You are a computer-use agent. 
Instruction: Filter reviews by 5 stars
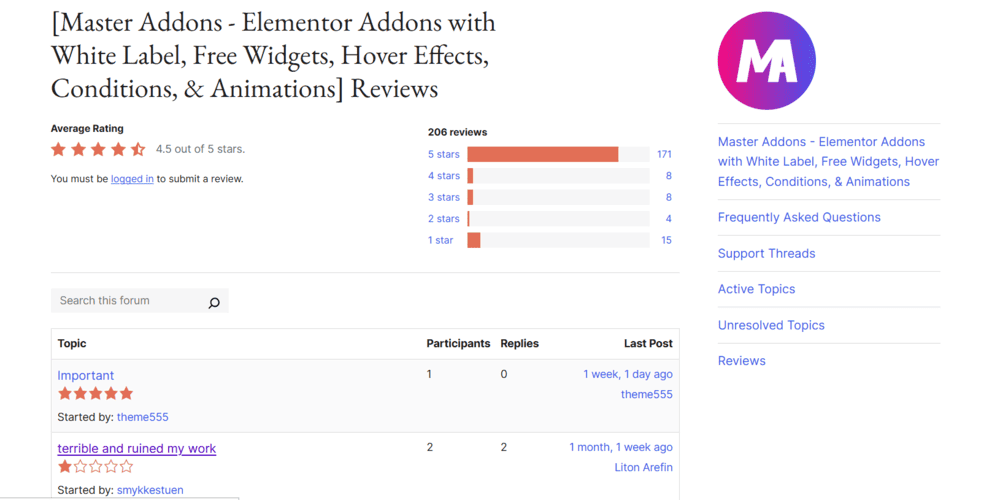click(444, 154)
